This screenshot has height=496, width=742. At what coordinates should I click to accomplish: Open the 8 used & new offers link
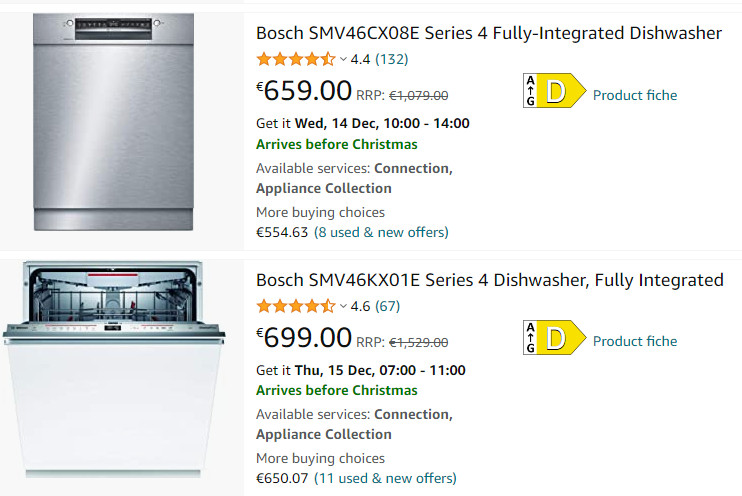click(x=381, y=232)
